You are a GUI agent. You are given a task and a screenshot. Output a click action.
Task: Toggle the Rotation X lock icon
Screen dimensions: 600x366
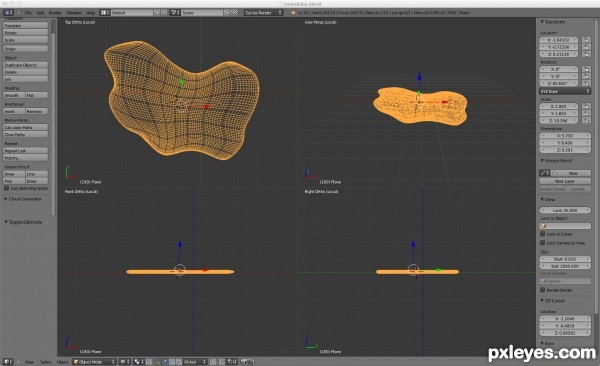point(586,69)
